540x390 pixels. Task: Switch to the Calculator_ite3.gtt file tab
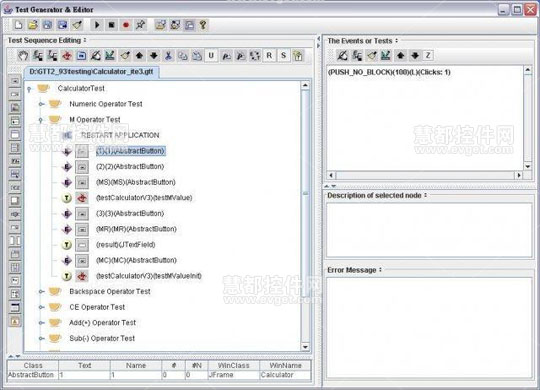[x=91, y=72]
